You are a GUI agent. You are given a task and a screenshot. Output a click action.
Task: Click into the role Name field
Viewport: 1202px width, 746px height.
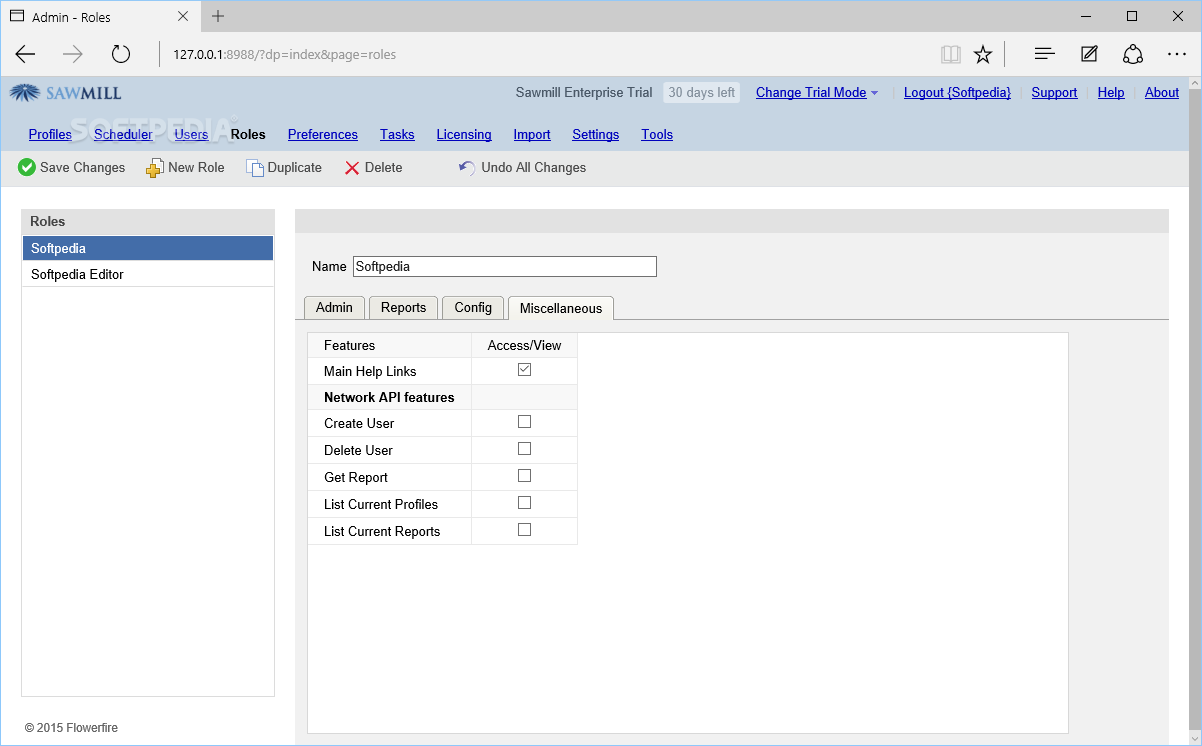tap(505, 267)
